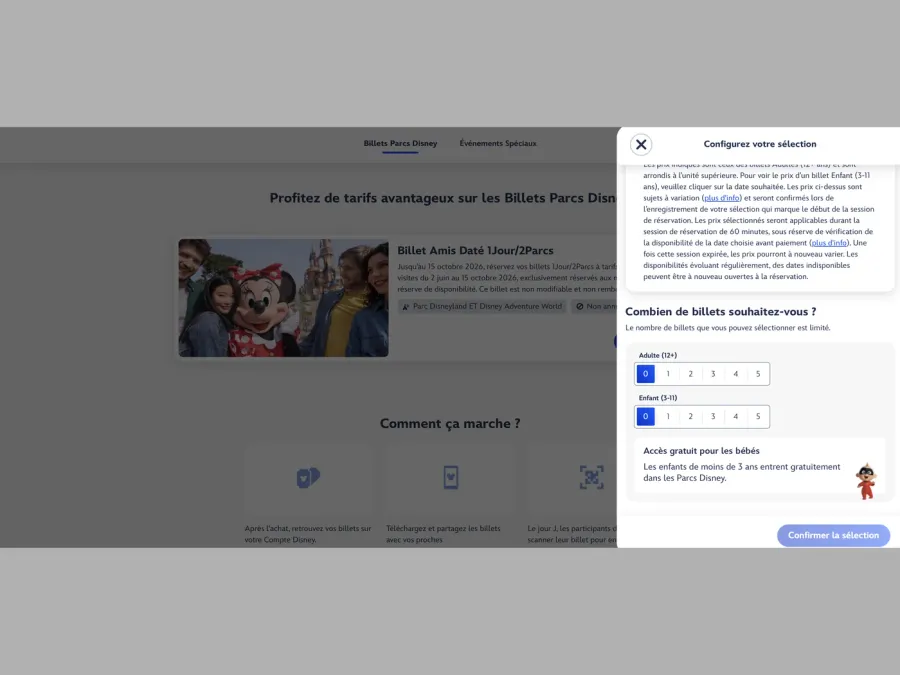Choose 2 tickets for Adulte (12+)
Image resolution: width=900 pixels, height=675 pixels.
690,374
